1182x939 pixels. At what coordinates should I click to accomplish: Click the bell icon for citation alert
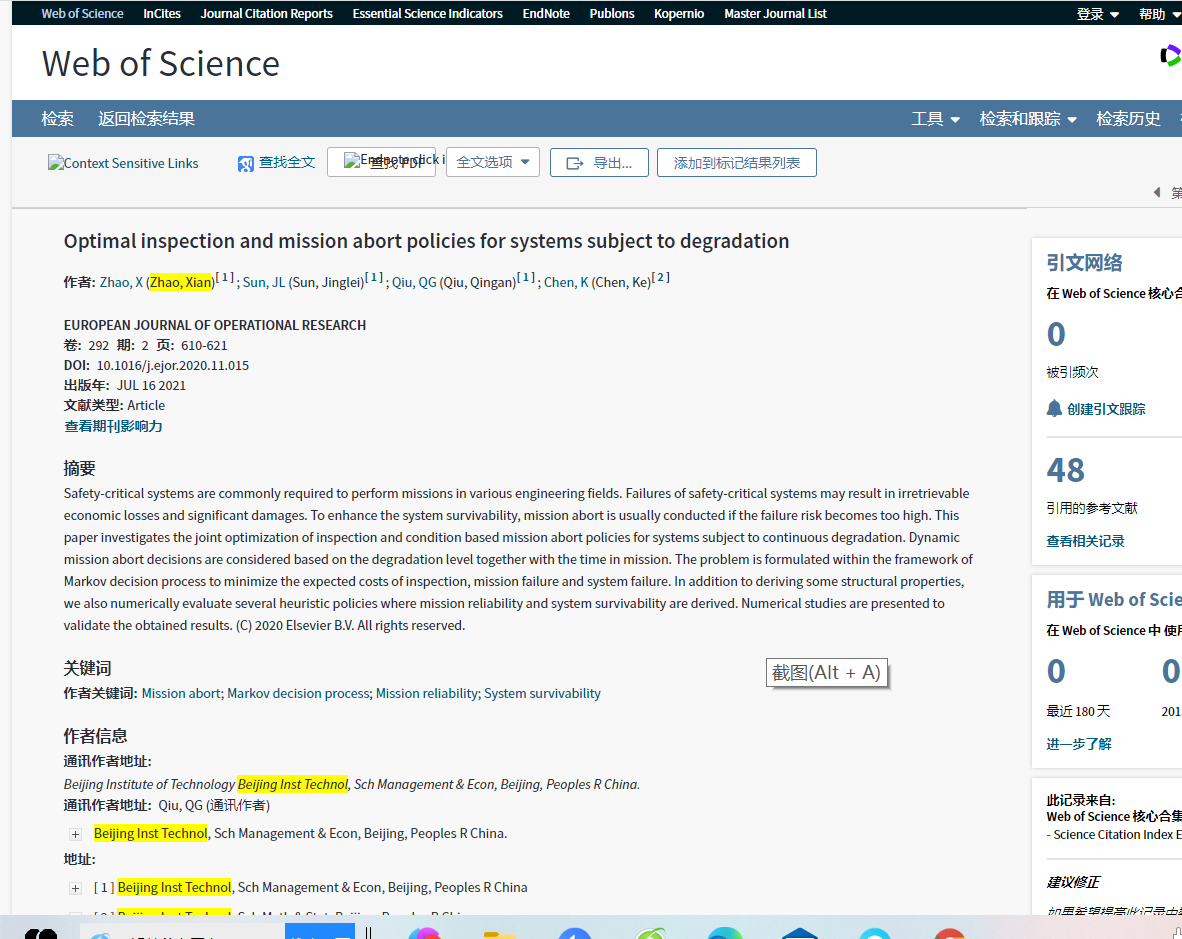[1054, 409]
